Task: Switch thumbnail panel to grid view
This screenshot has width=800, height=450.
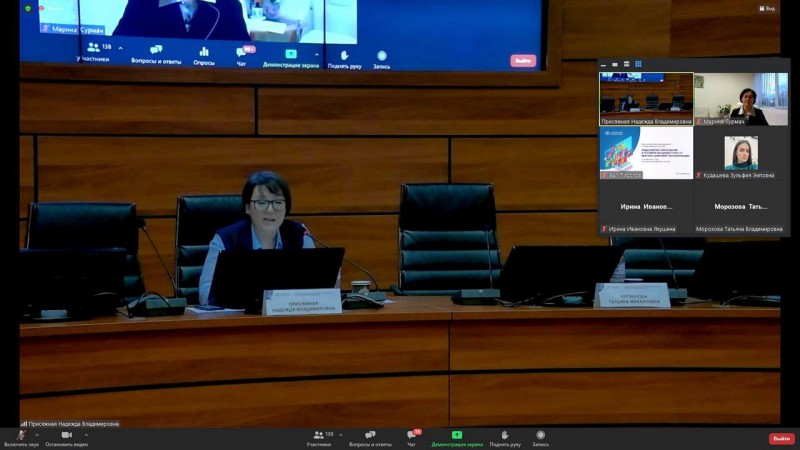Action: point(638,64)
